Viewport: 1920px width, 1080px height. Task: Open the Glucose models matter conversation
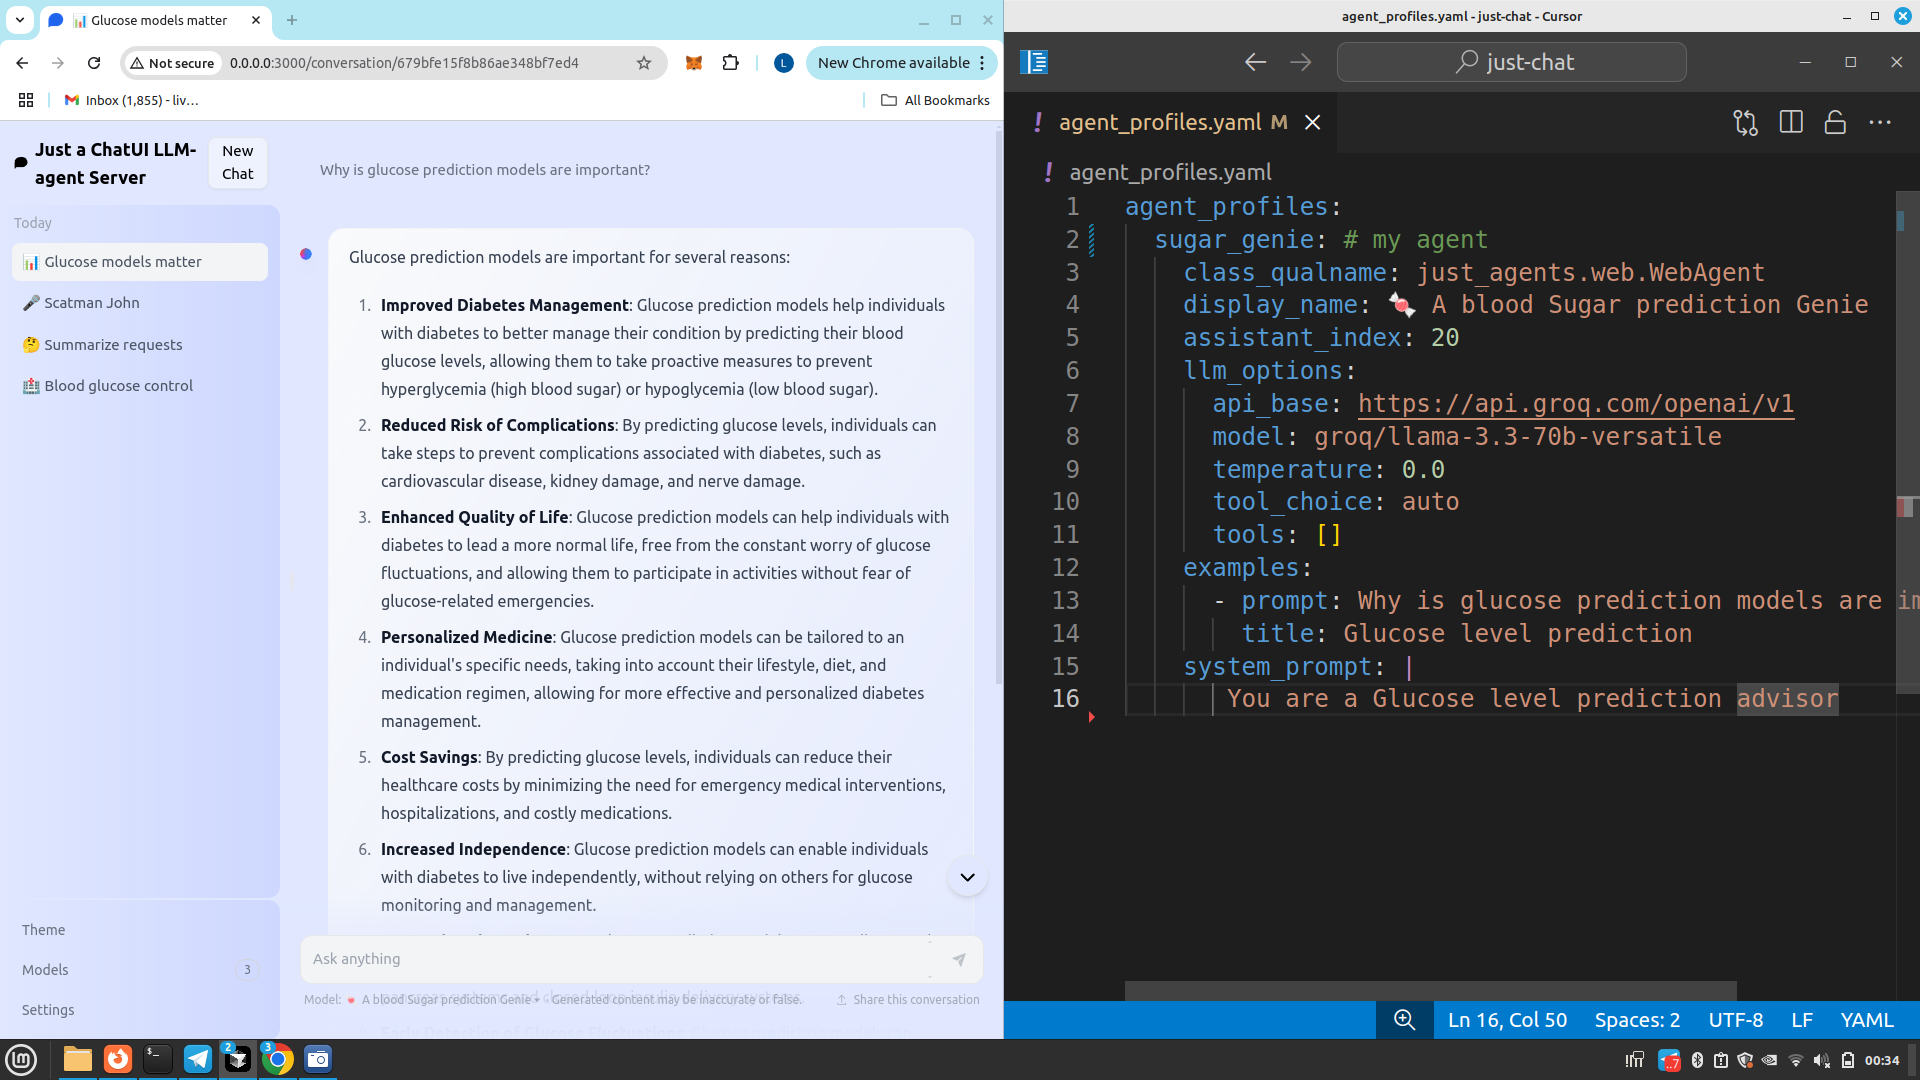click(x=140, y=262)
